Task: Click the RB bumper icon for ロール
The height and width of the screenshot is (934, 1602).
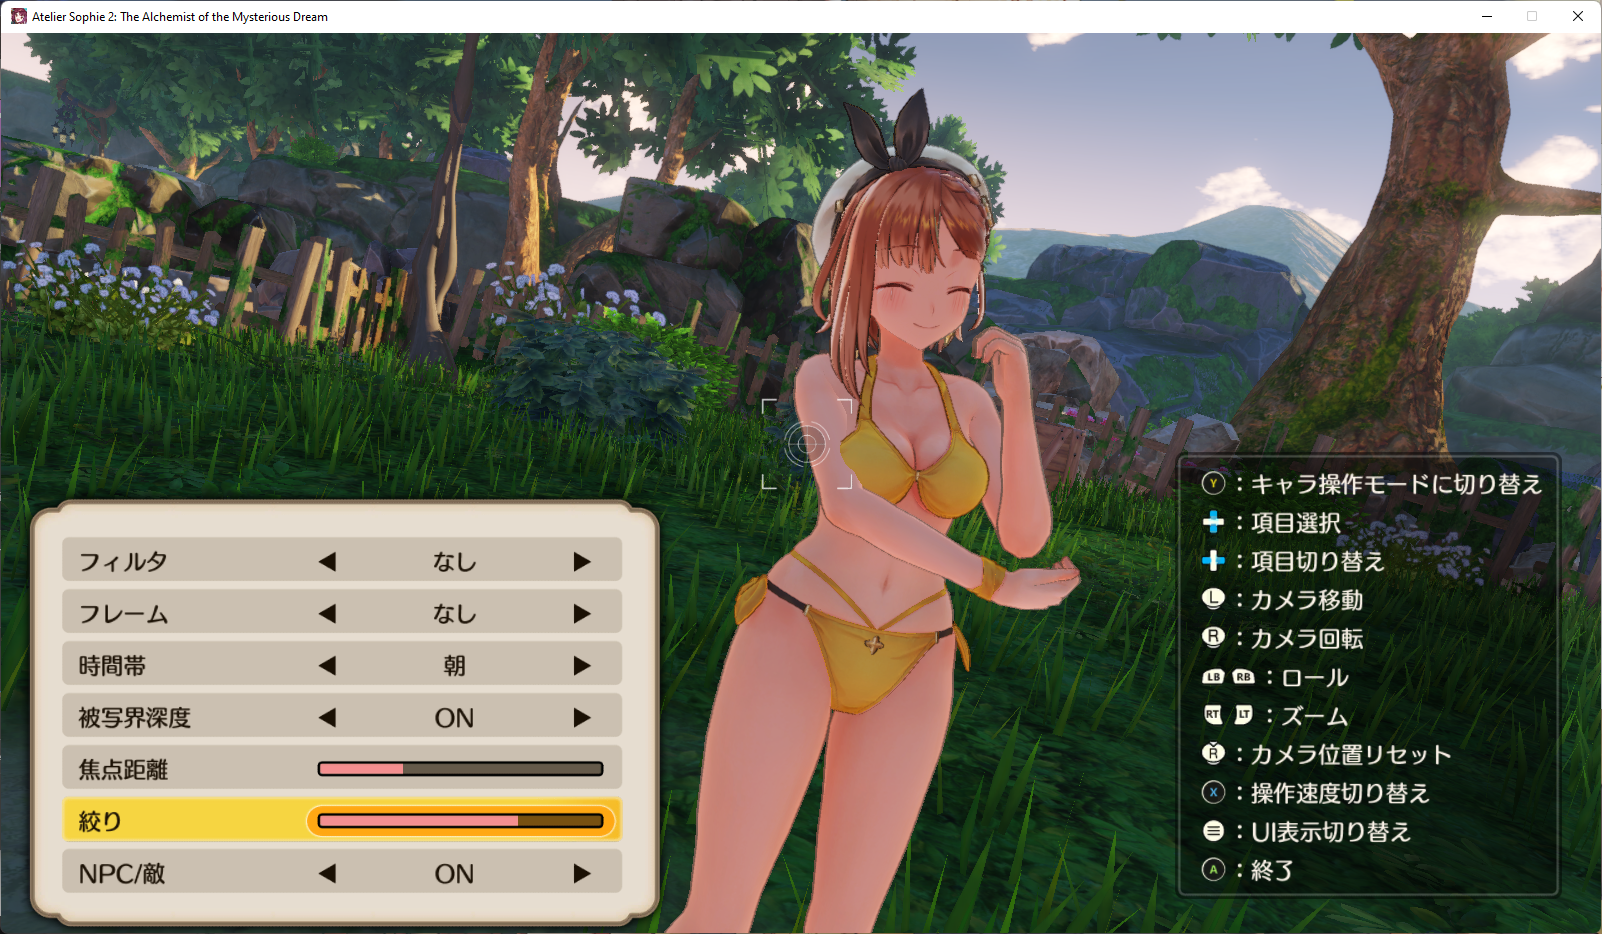Action: pyautogui.click(x=1243, y=677)
